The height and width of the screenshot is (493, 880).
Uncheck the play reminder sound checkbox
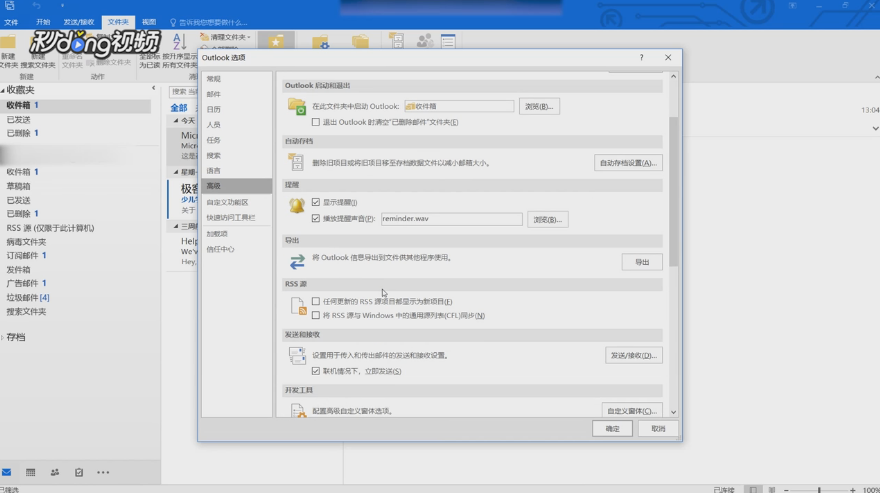pos(316,218)
